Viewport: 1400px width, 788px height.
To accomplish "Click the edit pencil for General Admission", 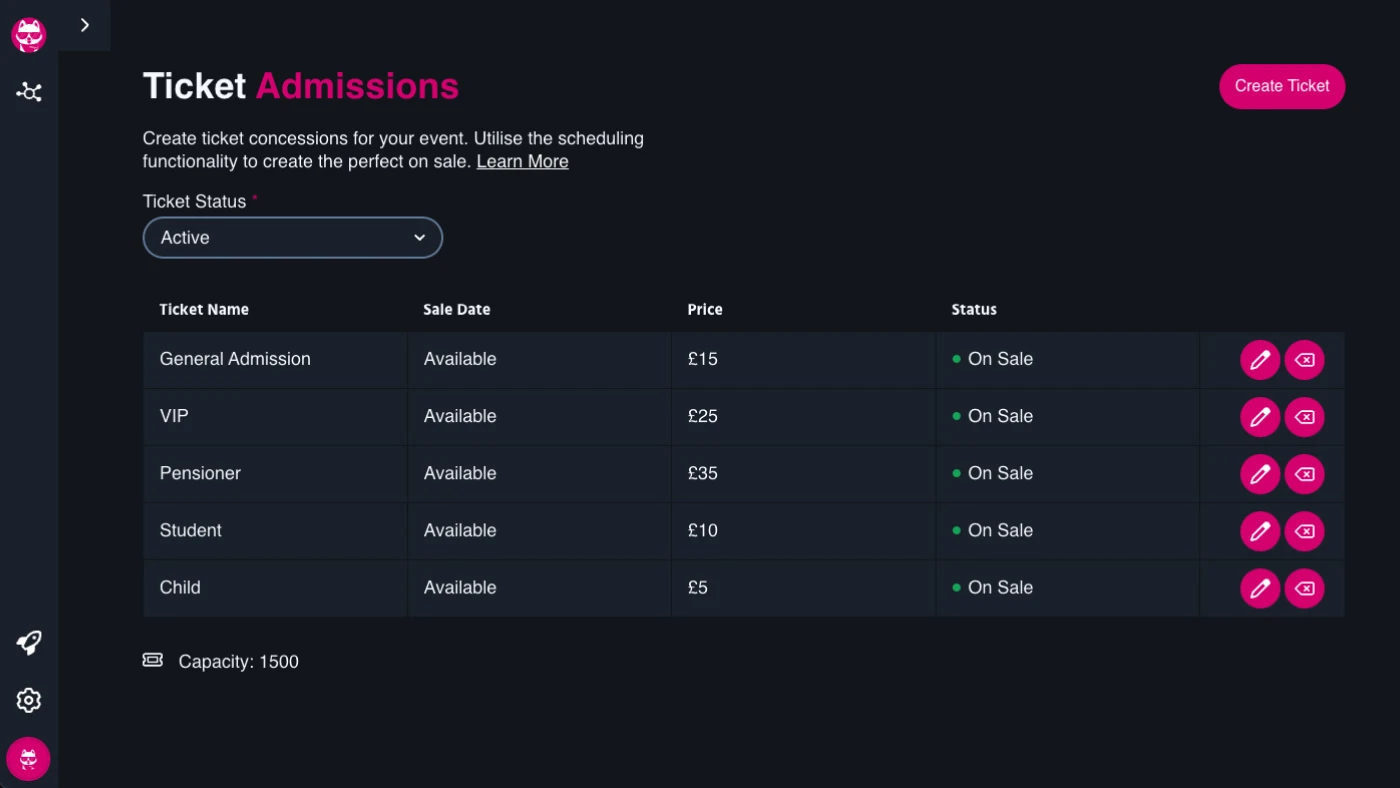I will click(1259, 360).
